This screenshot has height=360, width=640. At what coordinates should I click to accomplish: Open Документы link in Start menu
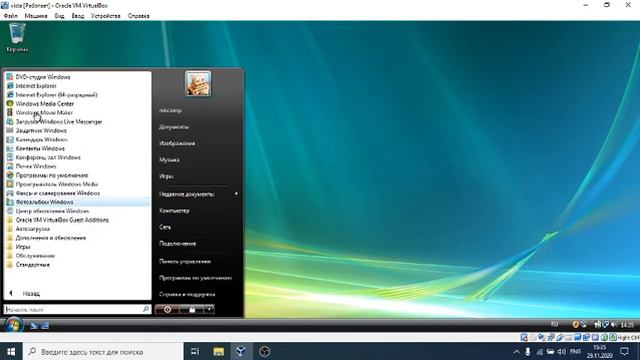(x=174, y=127)
